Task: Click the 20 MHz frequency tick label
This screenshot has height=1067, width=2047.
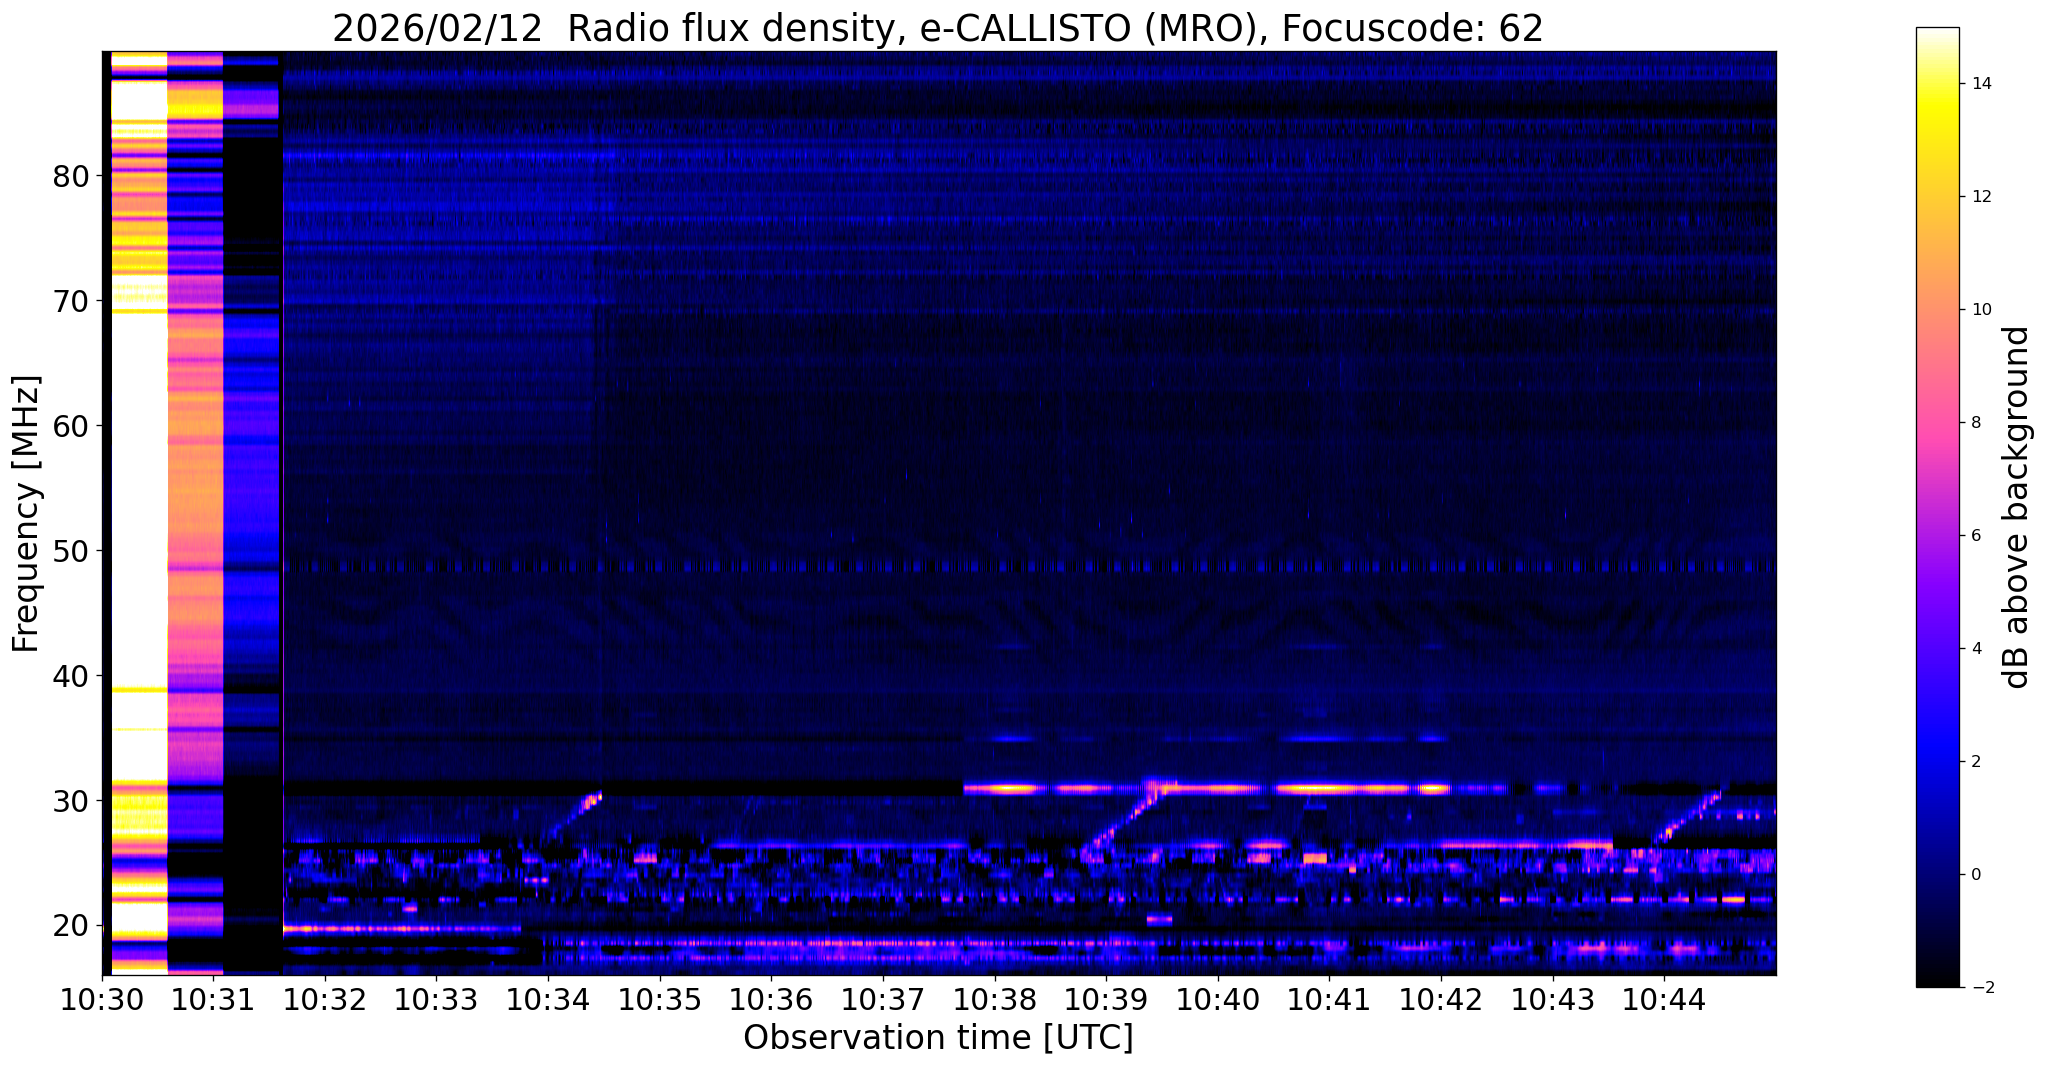Action: pos(70,926)
